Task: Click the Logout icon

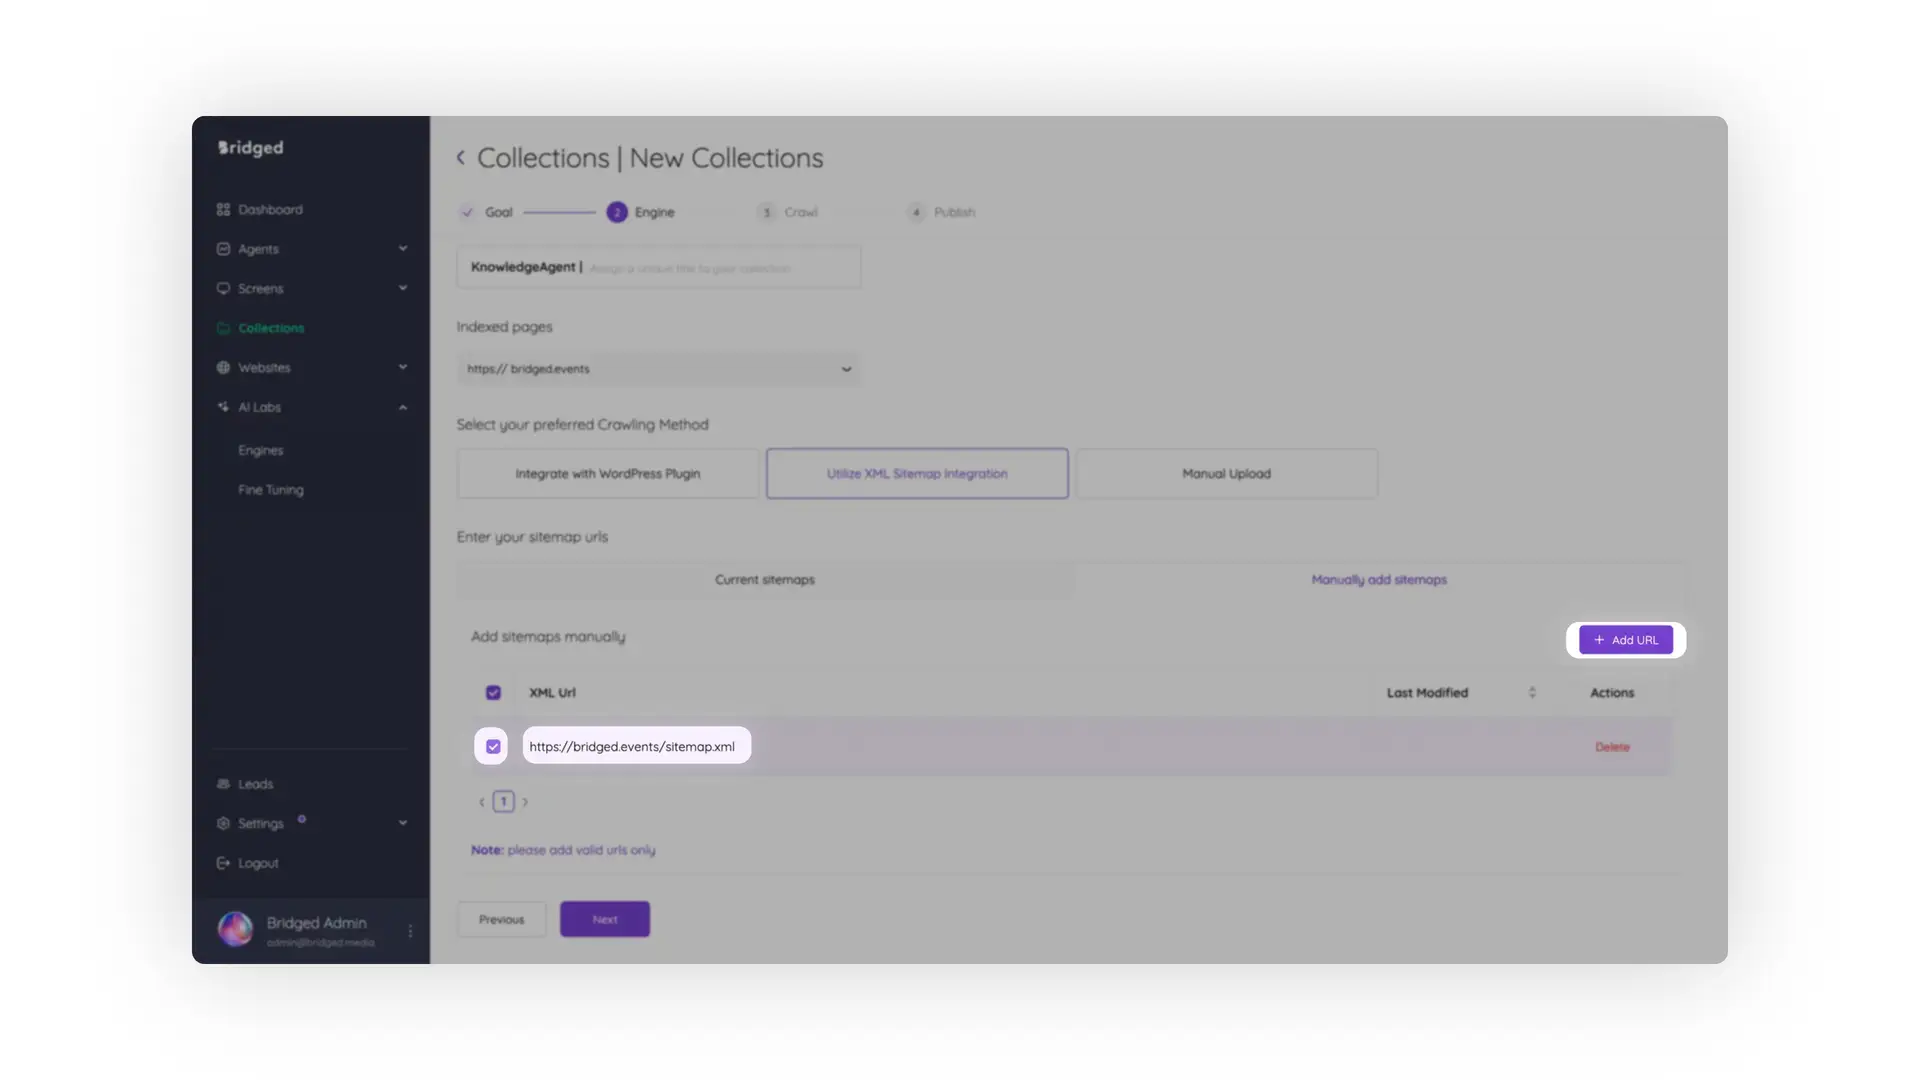Action: (x=224, y=862)
